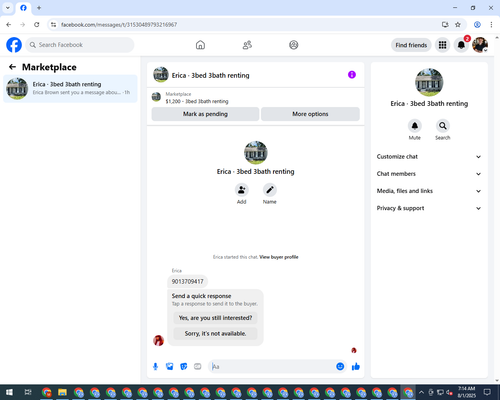Choose a sticker icon
Screen dimensions: 500x400
184,367
